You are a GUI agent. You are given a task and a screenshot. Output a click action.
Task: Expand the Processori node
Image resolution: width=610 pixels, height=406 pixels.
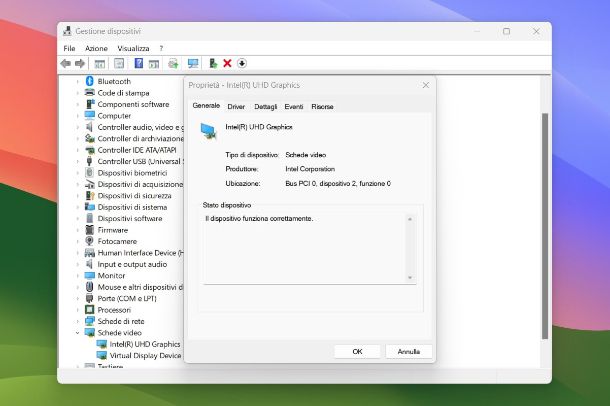77,310
